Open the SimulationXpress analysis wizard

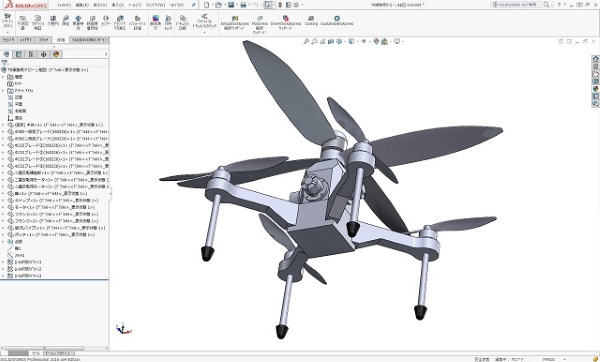[235, 23]
